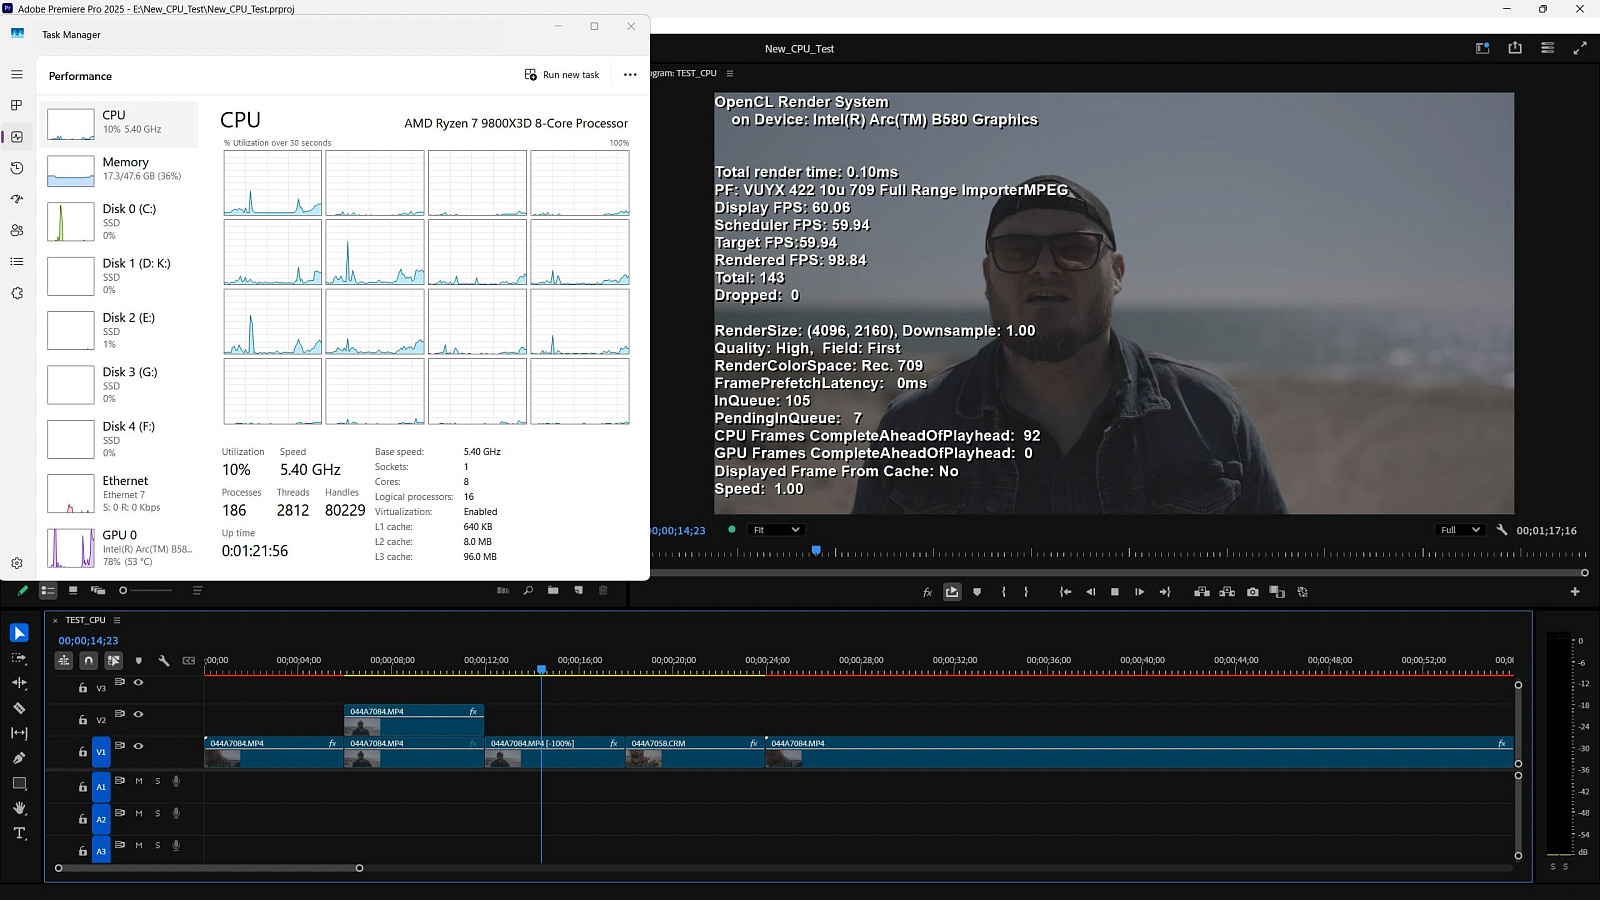
Task: Open Comparison View in Program monitor
Action: [1277, 592]
